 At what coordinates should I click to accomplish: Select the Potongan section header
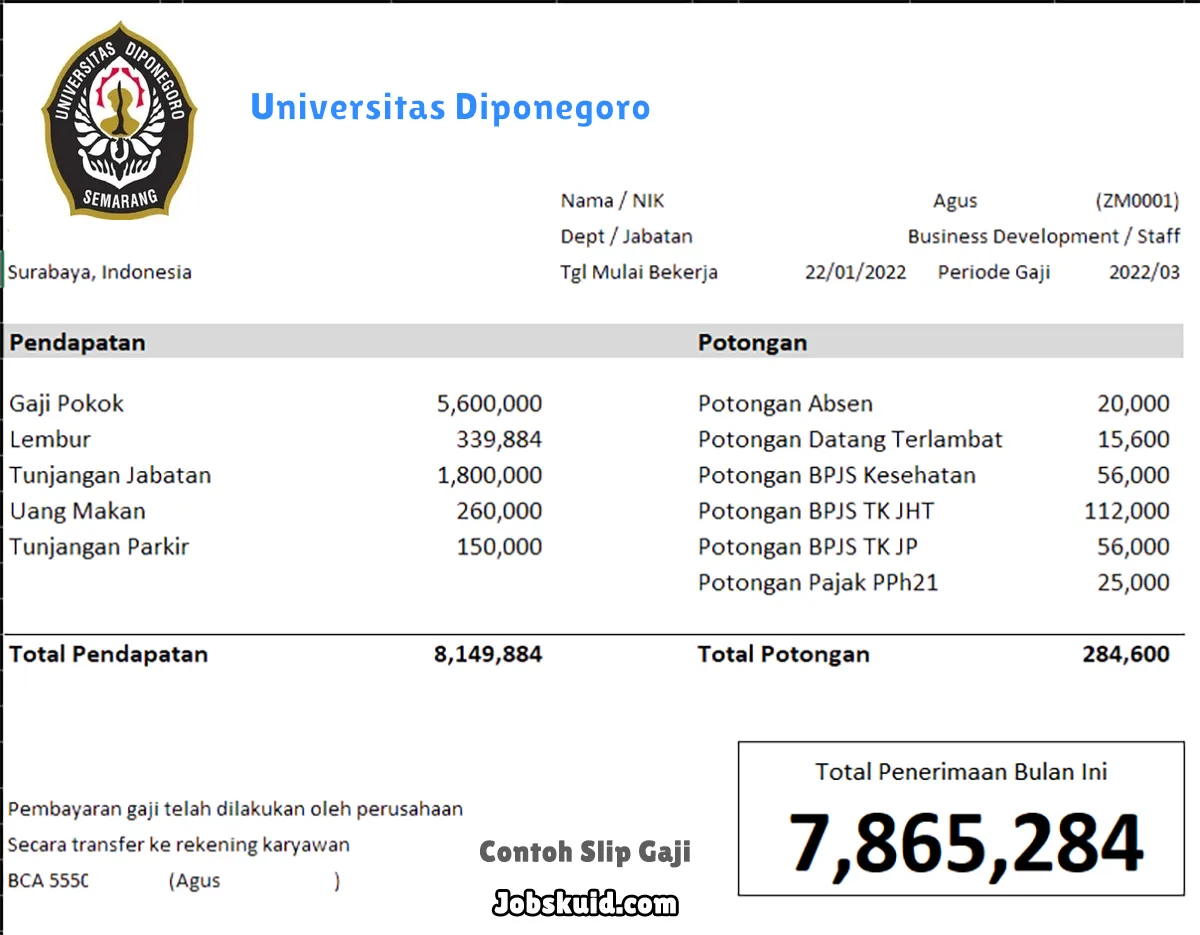point(752,342)
